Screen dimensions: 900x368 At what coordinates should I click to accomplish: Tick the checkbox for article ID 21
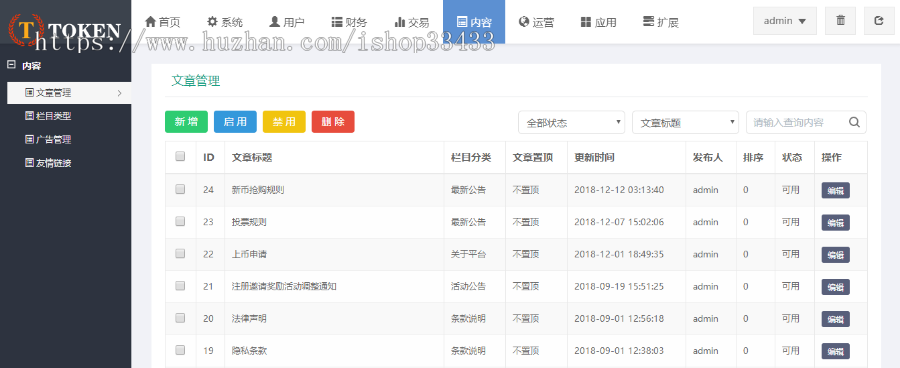[180, 285]
